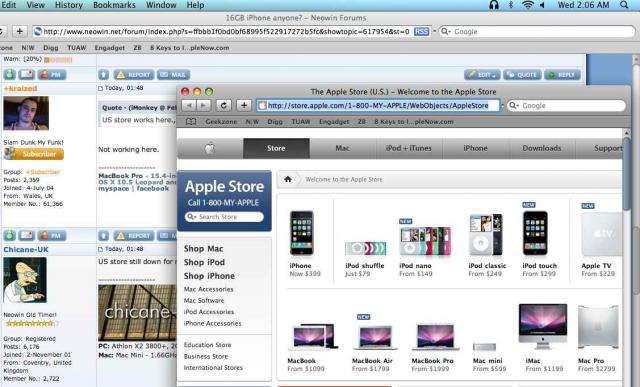
Task: Click kraized's avatar photo
Action: (x=26, y=113)
